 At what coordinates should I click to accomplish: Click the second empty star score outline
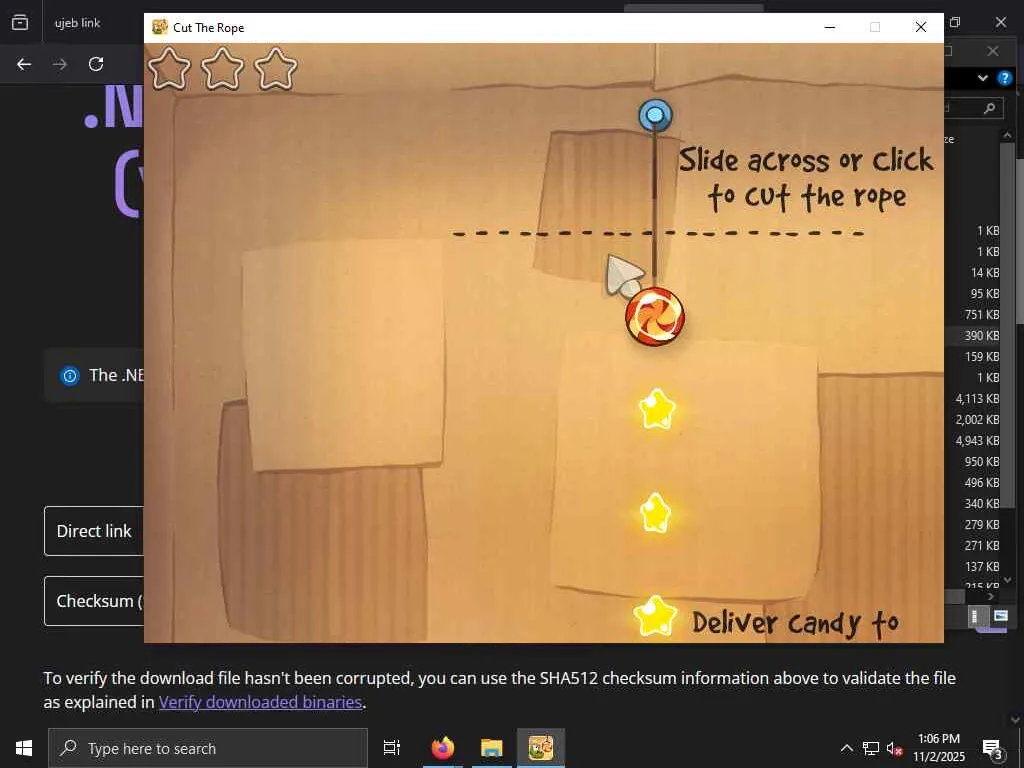(223, 69)
